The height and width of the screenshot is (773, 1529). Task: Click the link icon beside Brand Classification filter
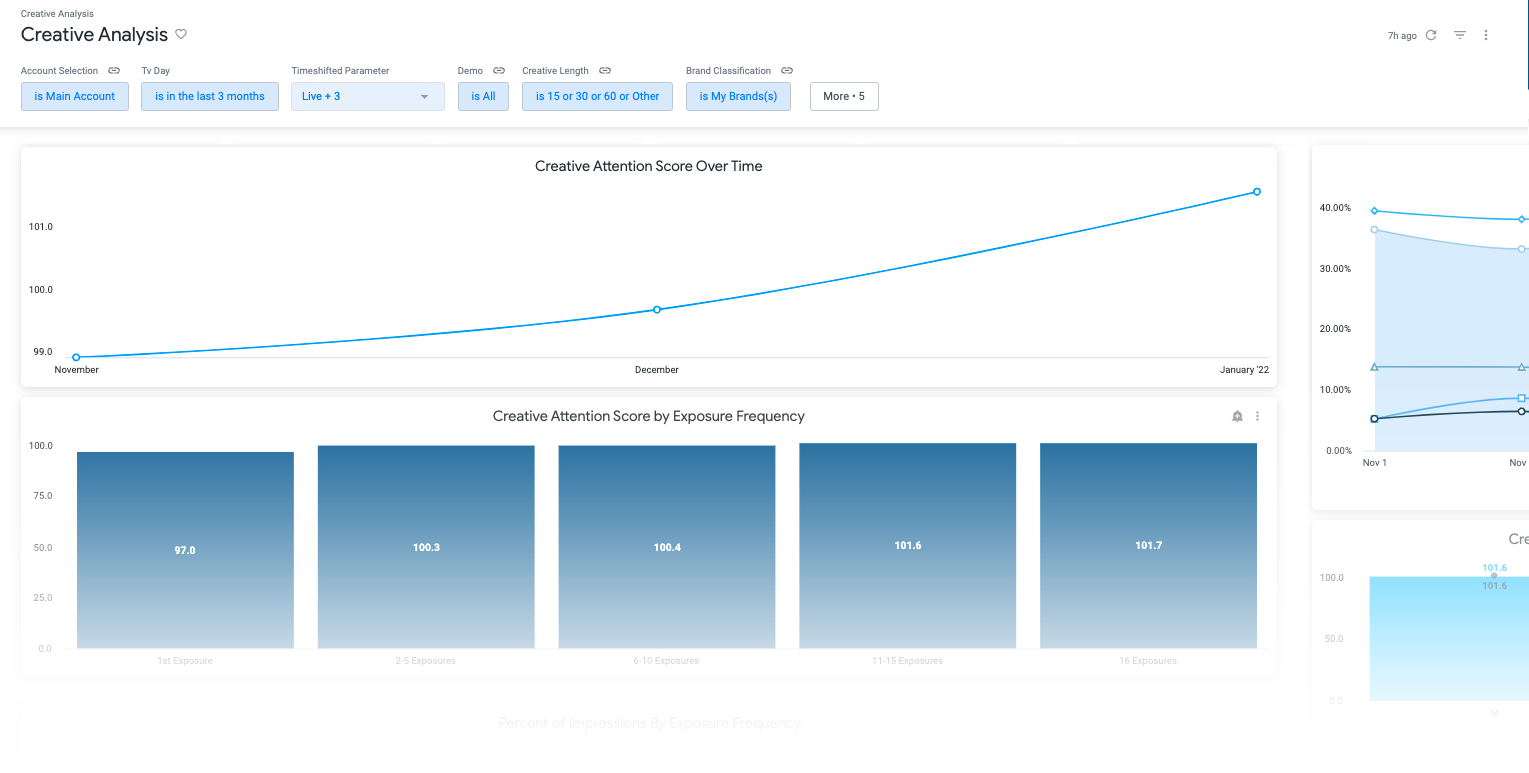[x=787, y=70]
